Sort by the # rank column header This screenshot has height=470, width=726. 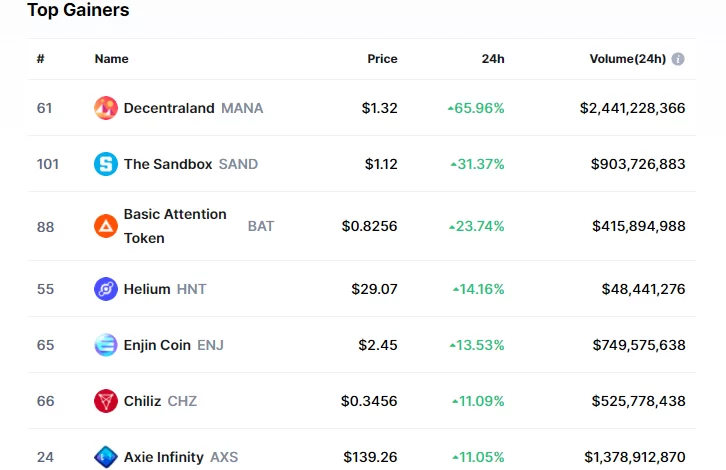point(41,59)
